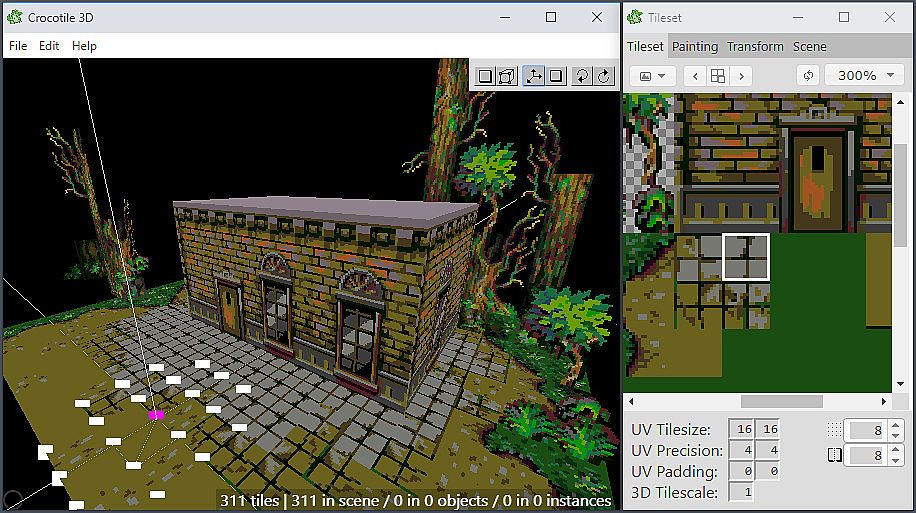Image resolution: width=916 pixels, height=513 pixels.
Task: Increase the dotted-grid spinner value
Action: click(896, 425)
